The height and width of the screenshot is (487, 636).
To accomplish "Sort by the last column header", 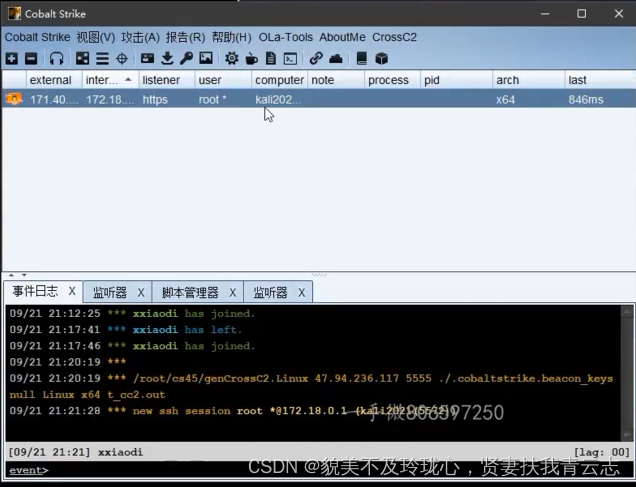I will [600, 80].
